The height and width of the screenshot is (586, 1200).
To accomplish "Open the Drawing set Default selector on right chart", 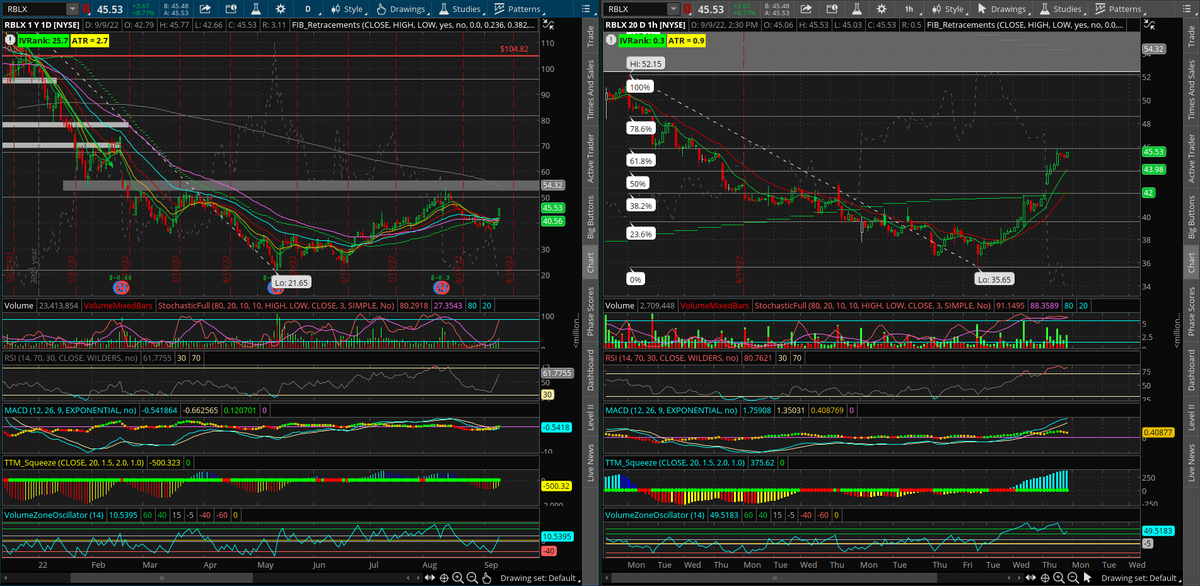I will 1139,578.
